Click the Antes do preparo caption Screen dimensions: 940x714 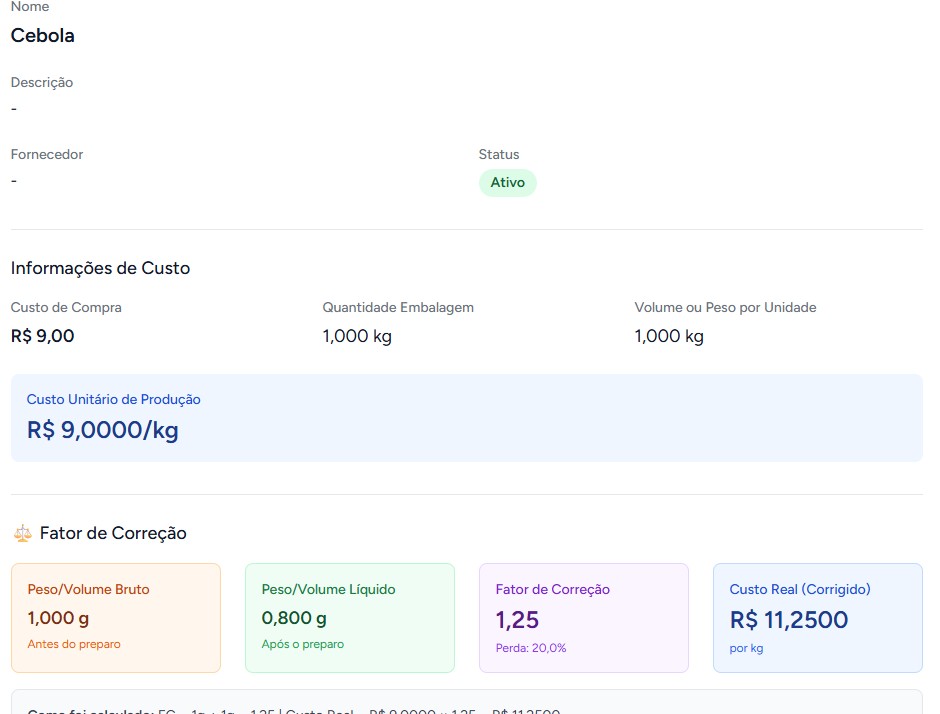(74, 645)
